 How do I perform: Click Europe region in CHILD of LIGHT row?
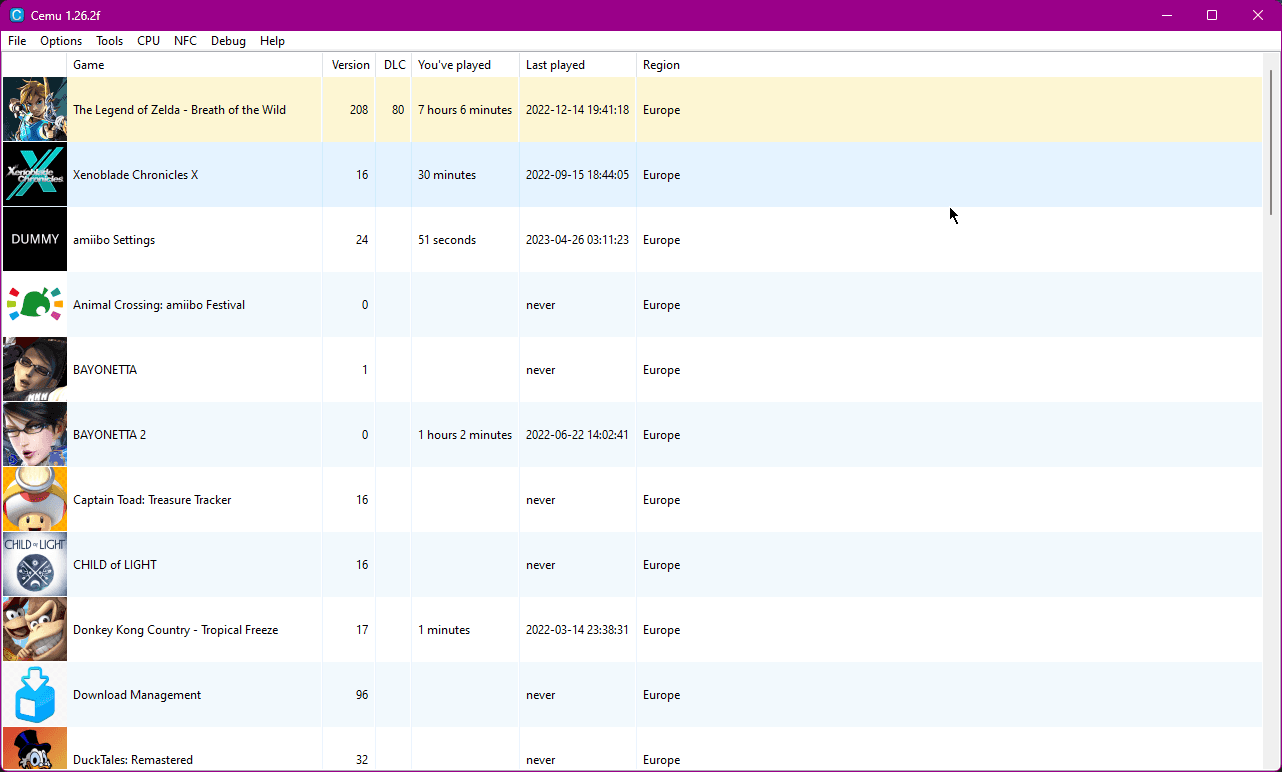click(x=661, y=565)
